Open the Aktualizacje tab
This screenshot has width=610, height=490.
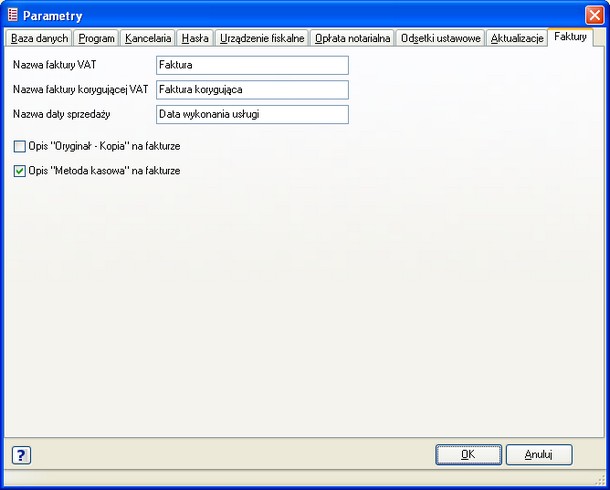point(517,38)
